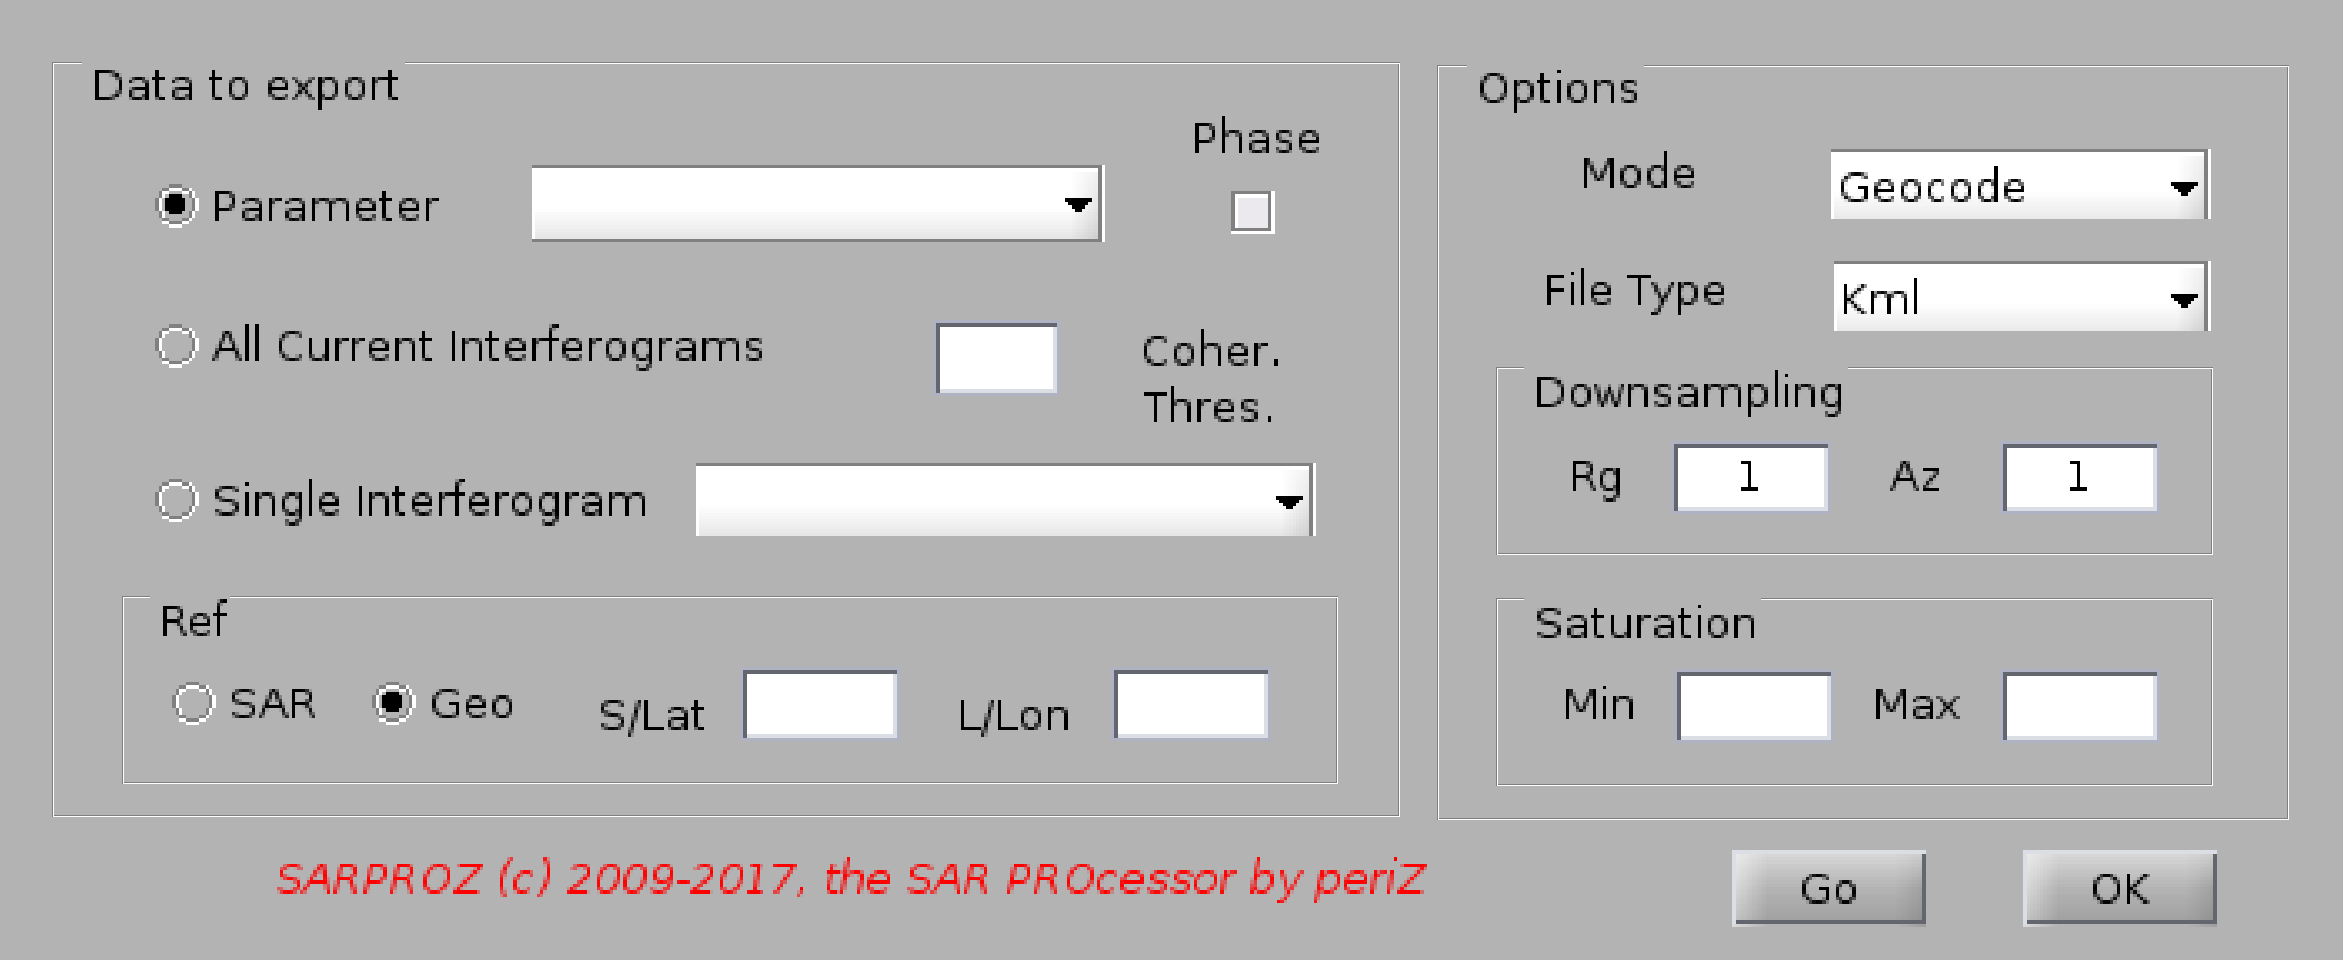Select the Single Interferogram radio button
Screen dimensions: 2343x960
click(177, 500)
